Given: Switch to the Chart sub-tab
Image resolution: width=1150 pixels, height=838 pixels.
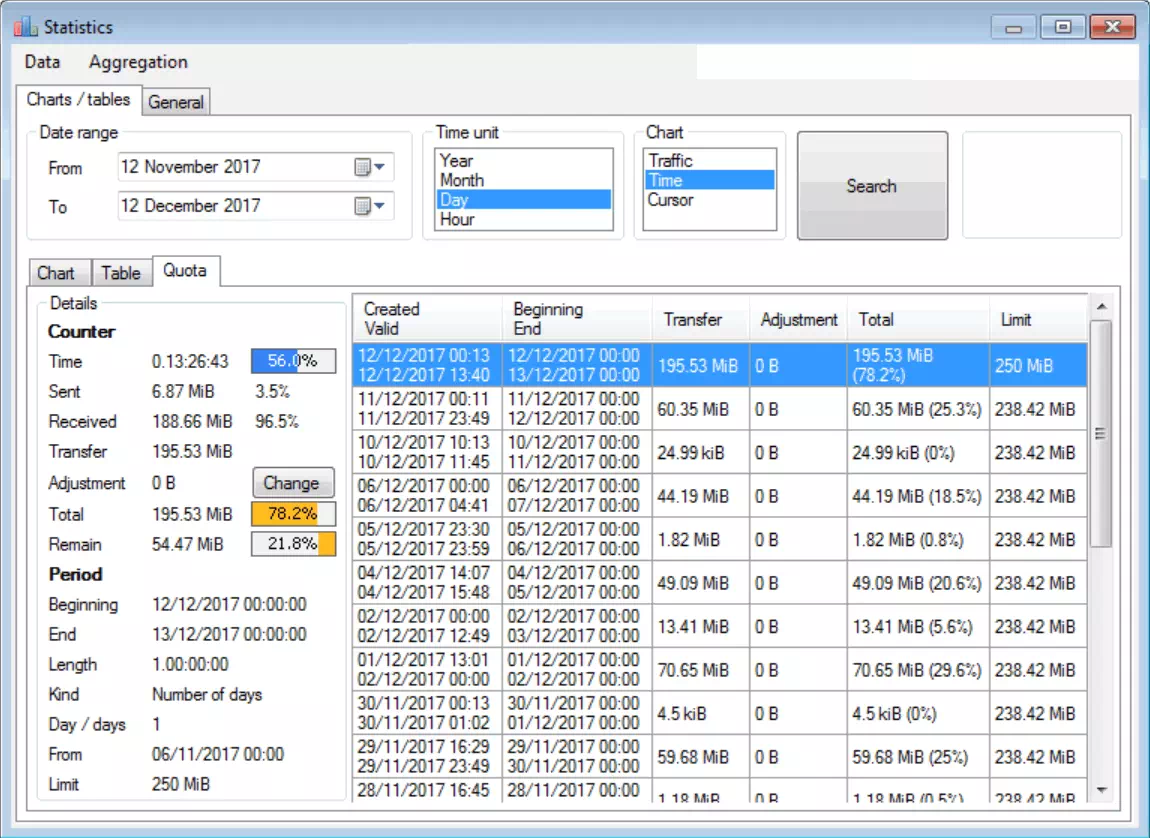Looking at the screenshot, I should point(56,273).
